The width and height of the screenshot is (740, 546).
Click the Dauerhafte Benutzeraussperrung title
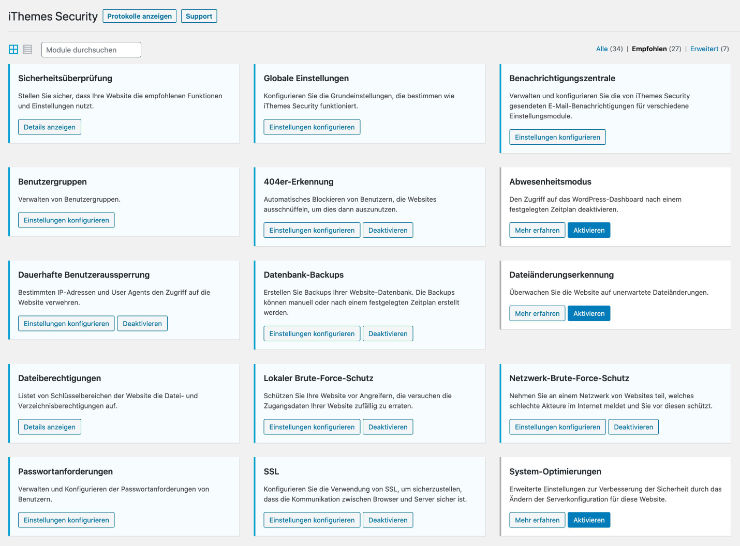tap(84, 275)
